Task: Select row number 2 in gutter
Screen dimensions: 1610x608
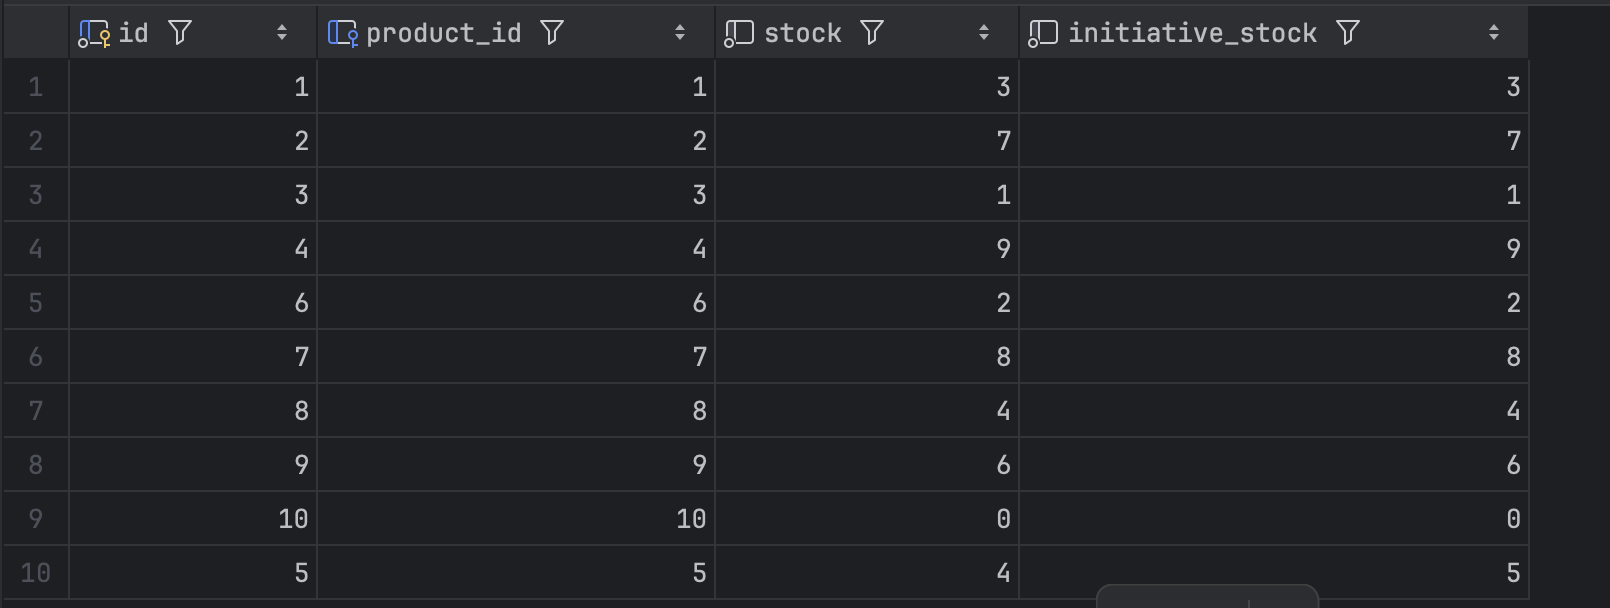Action: (36, 141)
